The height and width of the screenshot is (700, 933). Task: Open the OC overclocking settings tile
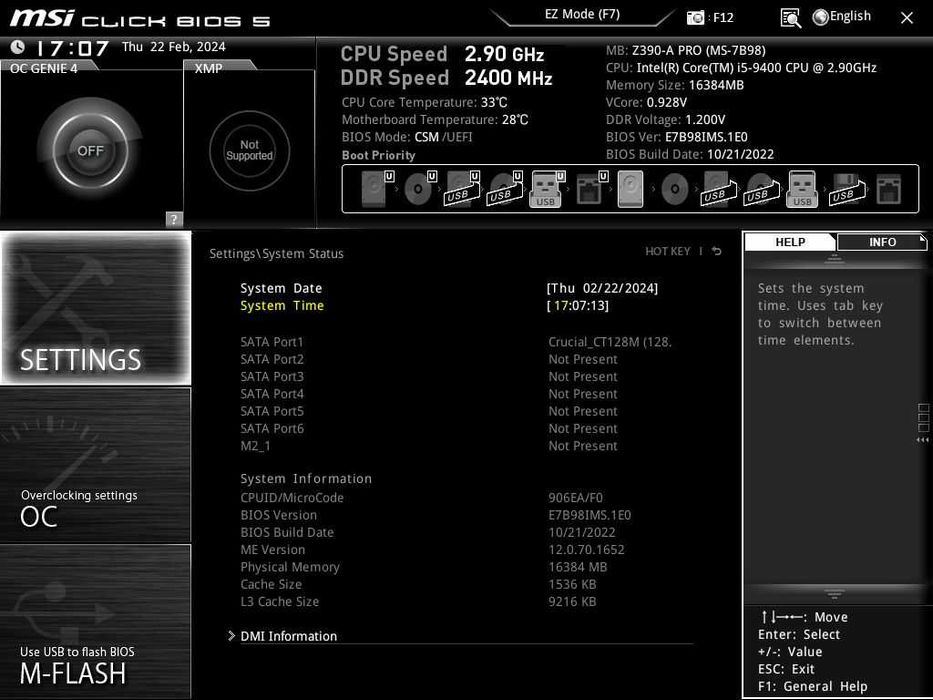[96, 465]
